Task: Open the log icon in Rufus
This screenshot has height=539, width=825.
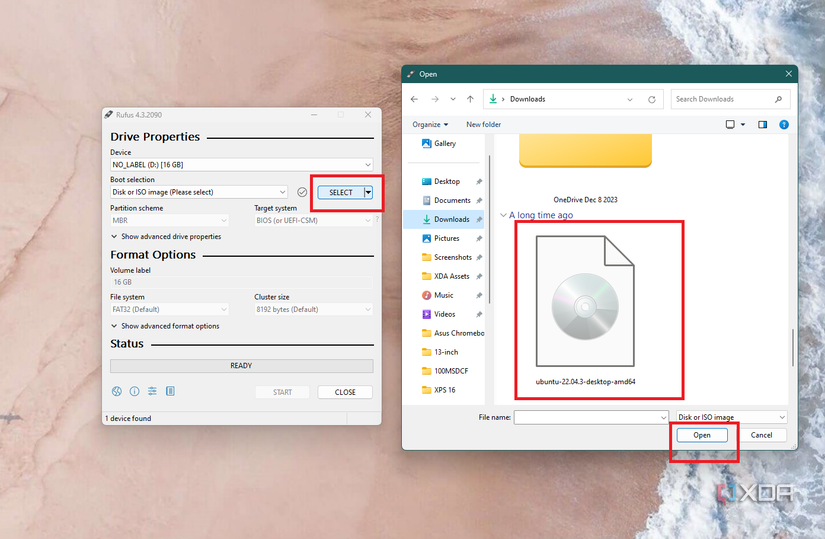Action: [x=170, y=391]
